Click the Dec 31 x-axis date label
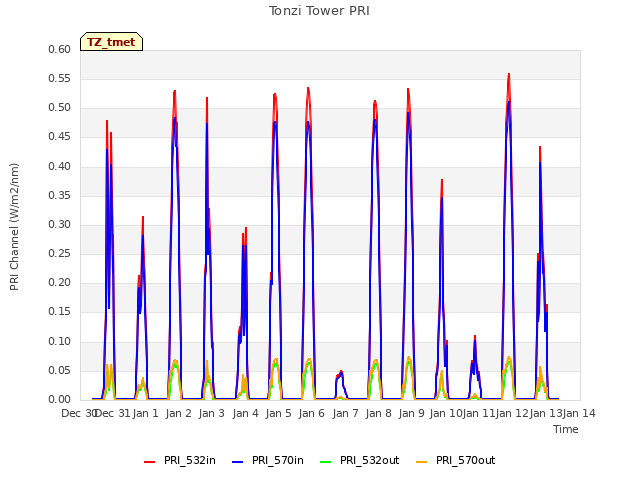This screenshot has width=640, height=480. (x=113, y=413)
